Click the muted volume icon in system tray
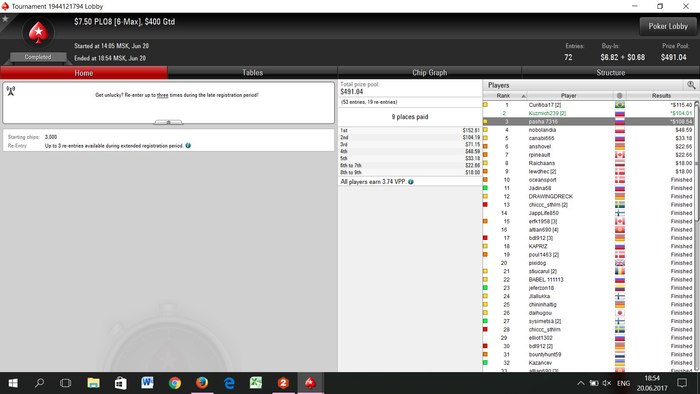 point(607,383)
